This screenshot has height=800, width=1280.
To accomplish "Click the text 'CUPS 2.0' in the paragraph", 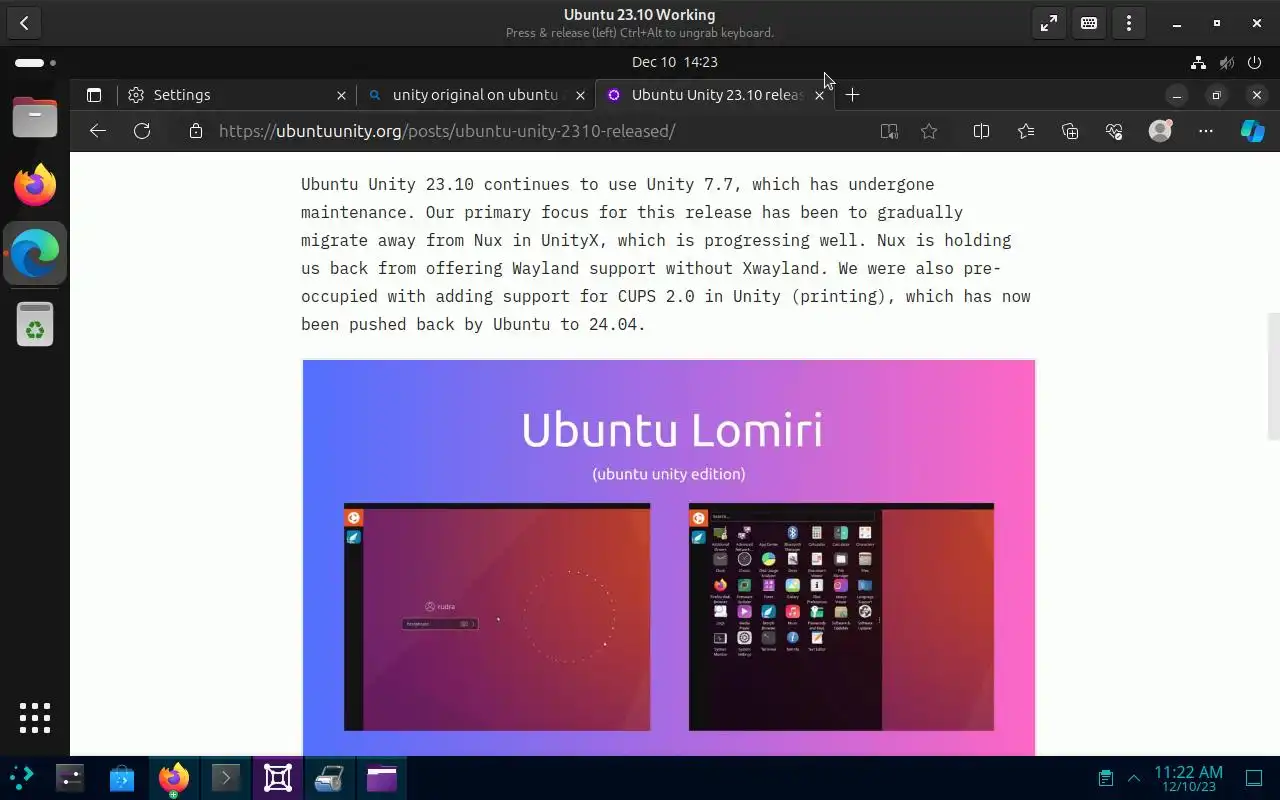I will click(x=656, y=296).
